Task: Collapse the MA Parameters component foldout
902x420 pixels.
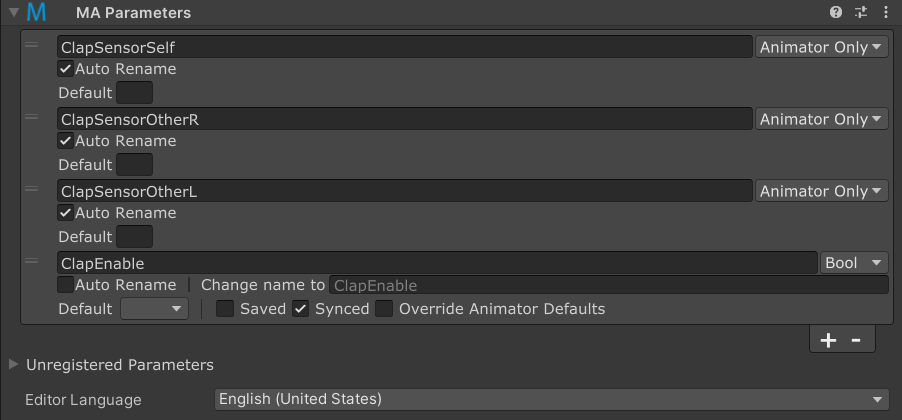Action: pos(14,12)
